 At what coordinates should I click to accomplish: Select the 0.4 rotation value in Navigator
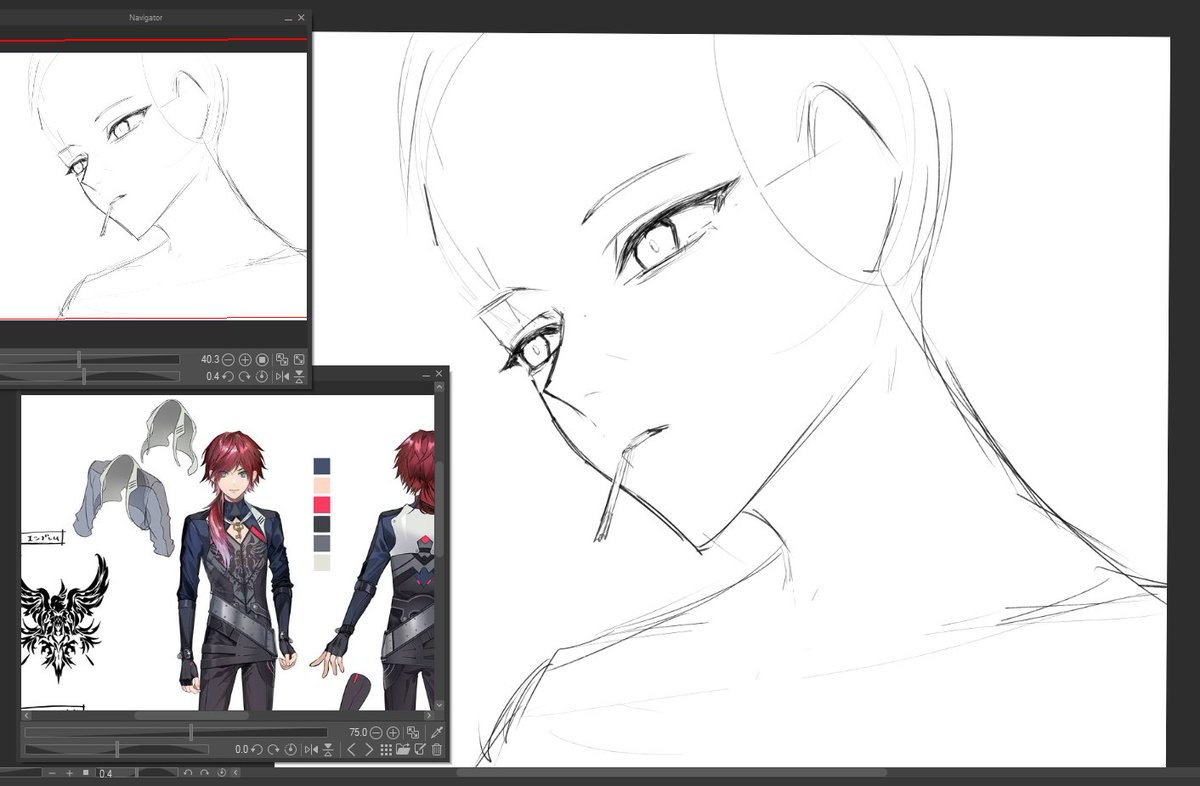tap(212, 376)
